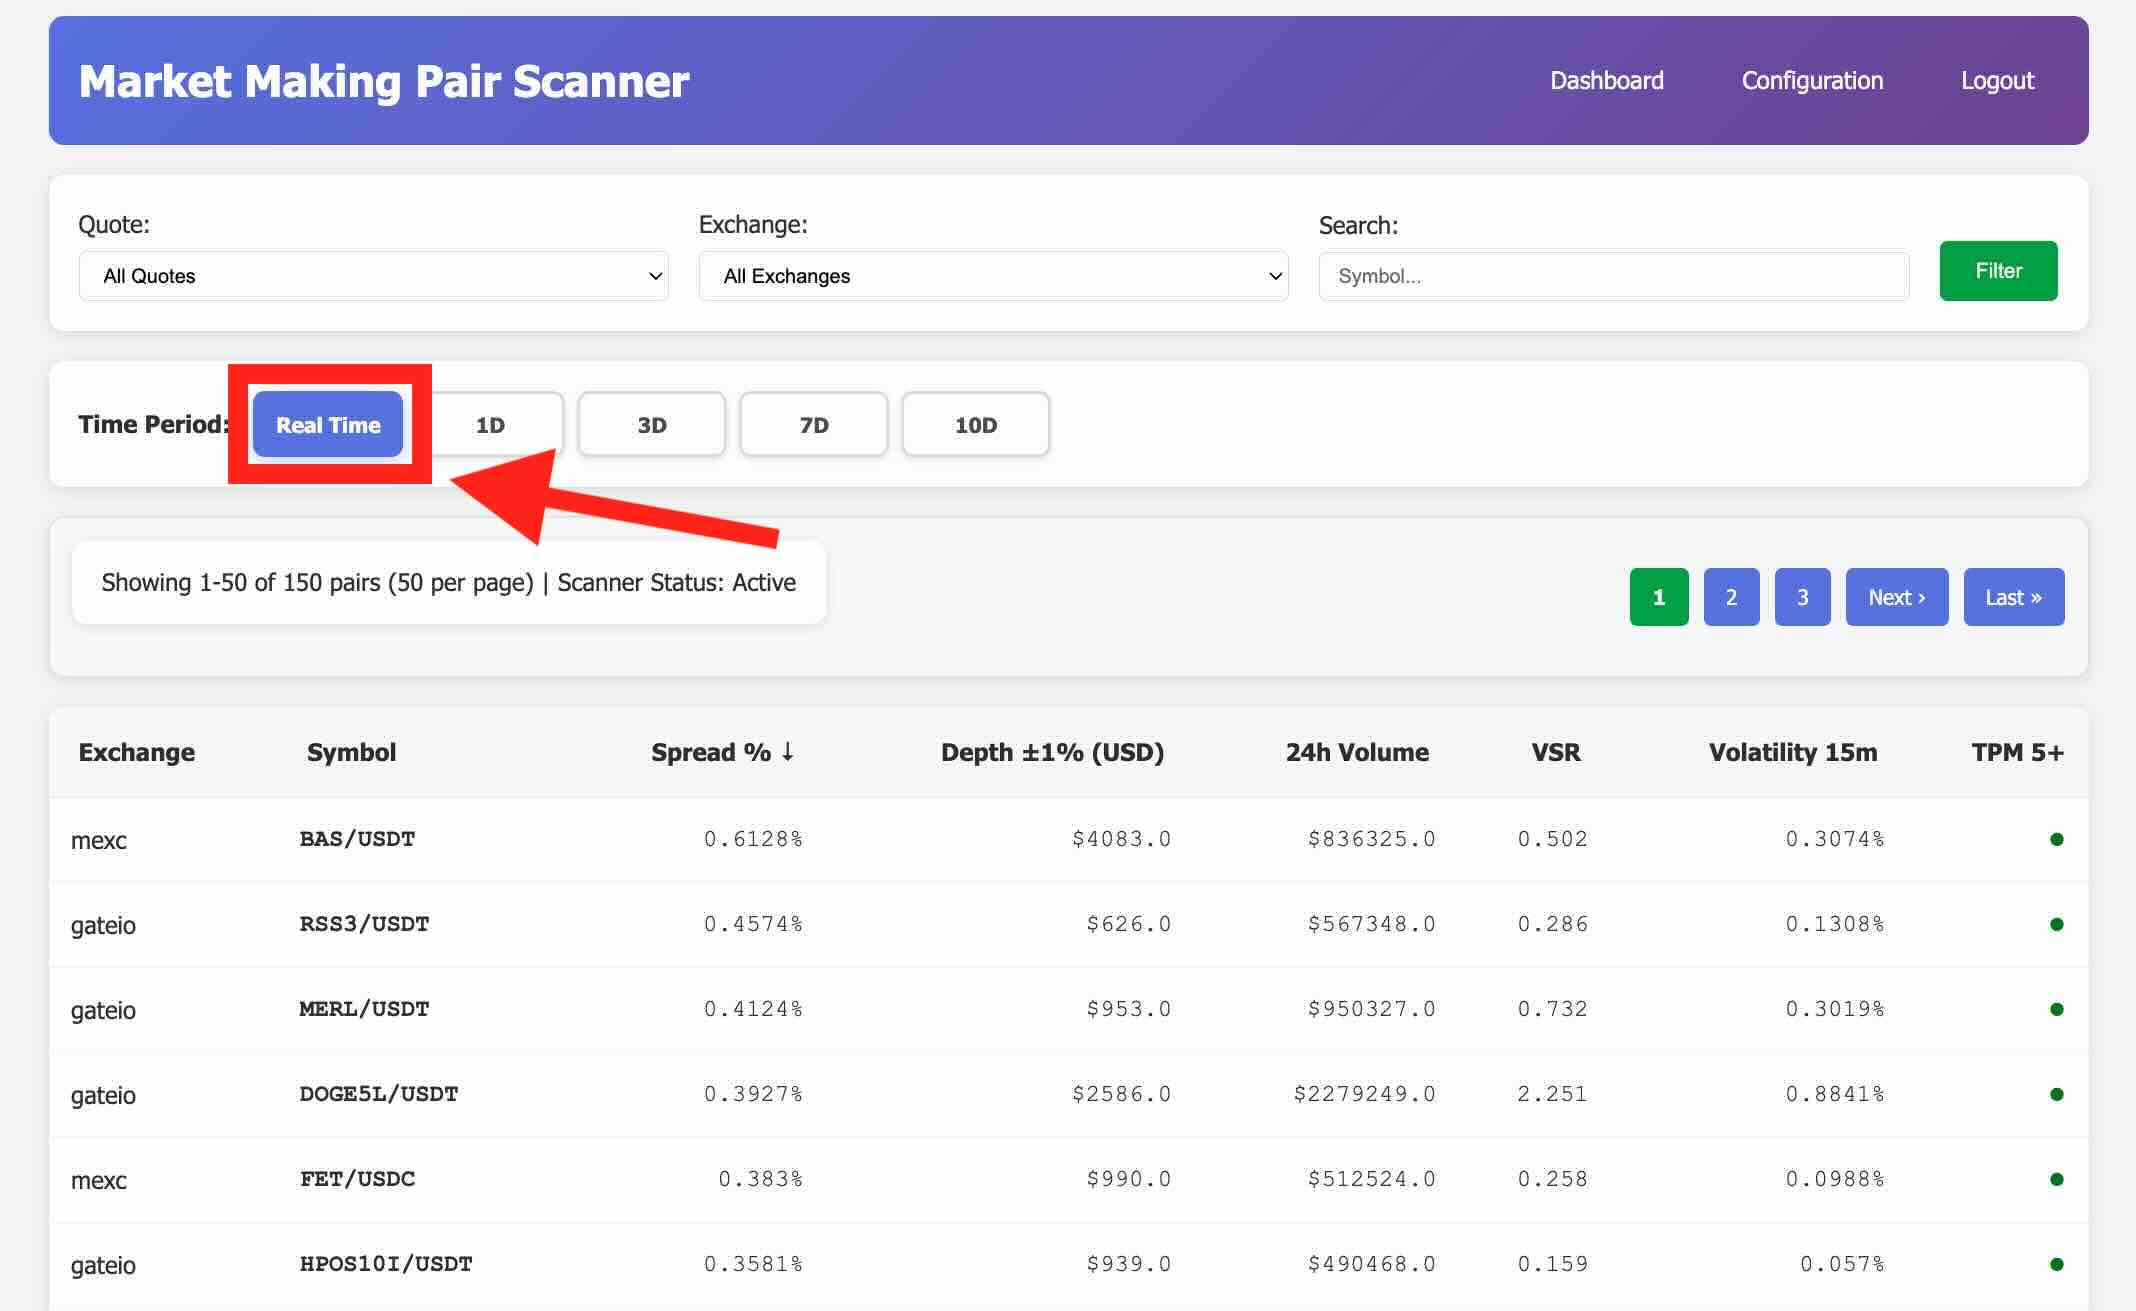Click 24h volume $836325.0

pyautogui.click(x=1371, y=839)
